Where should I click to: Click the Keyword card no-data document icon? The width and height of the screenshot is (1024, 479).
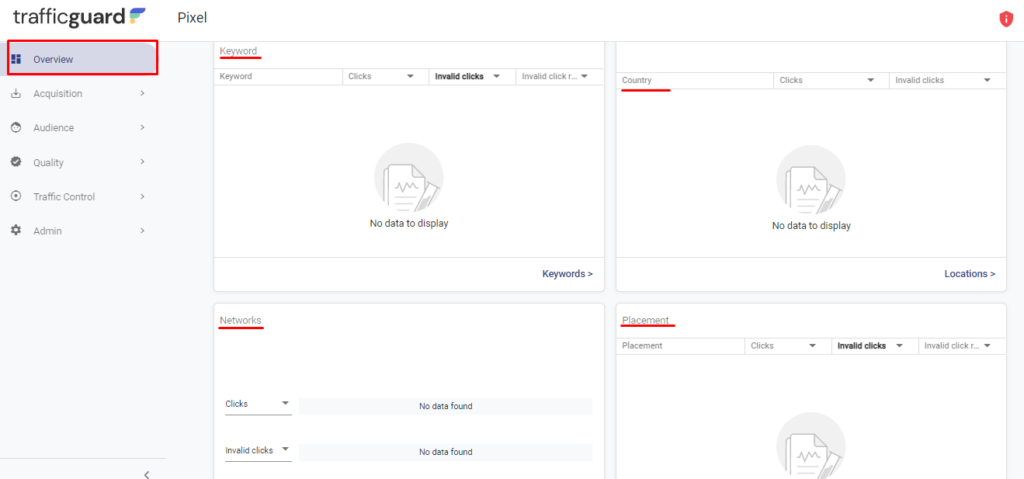click(x=409, y=178)
